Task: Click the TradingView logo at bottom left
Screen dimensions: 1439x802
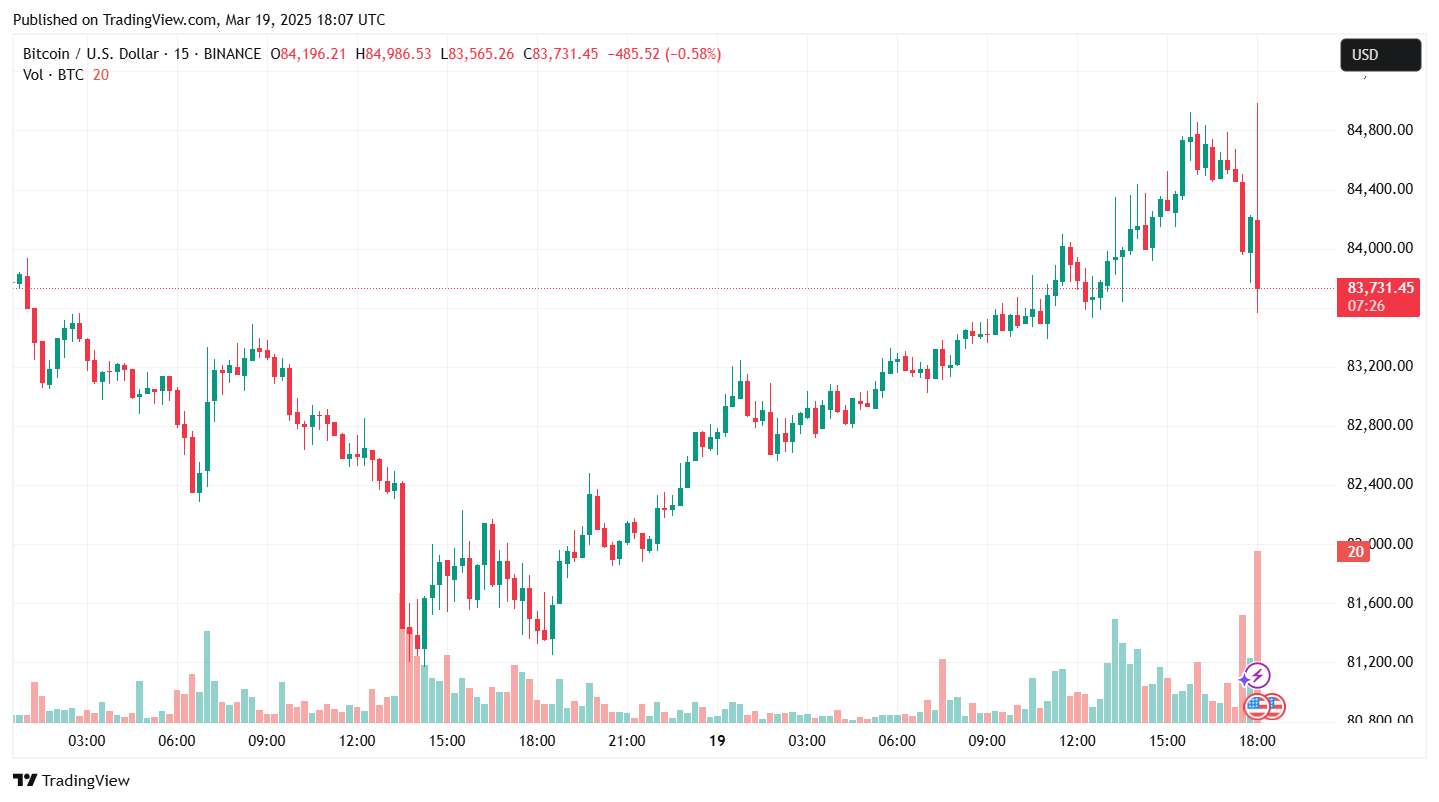Action: coord(71,780)
